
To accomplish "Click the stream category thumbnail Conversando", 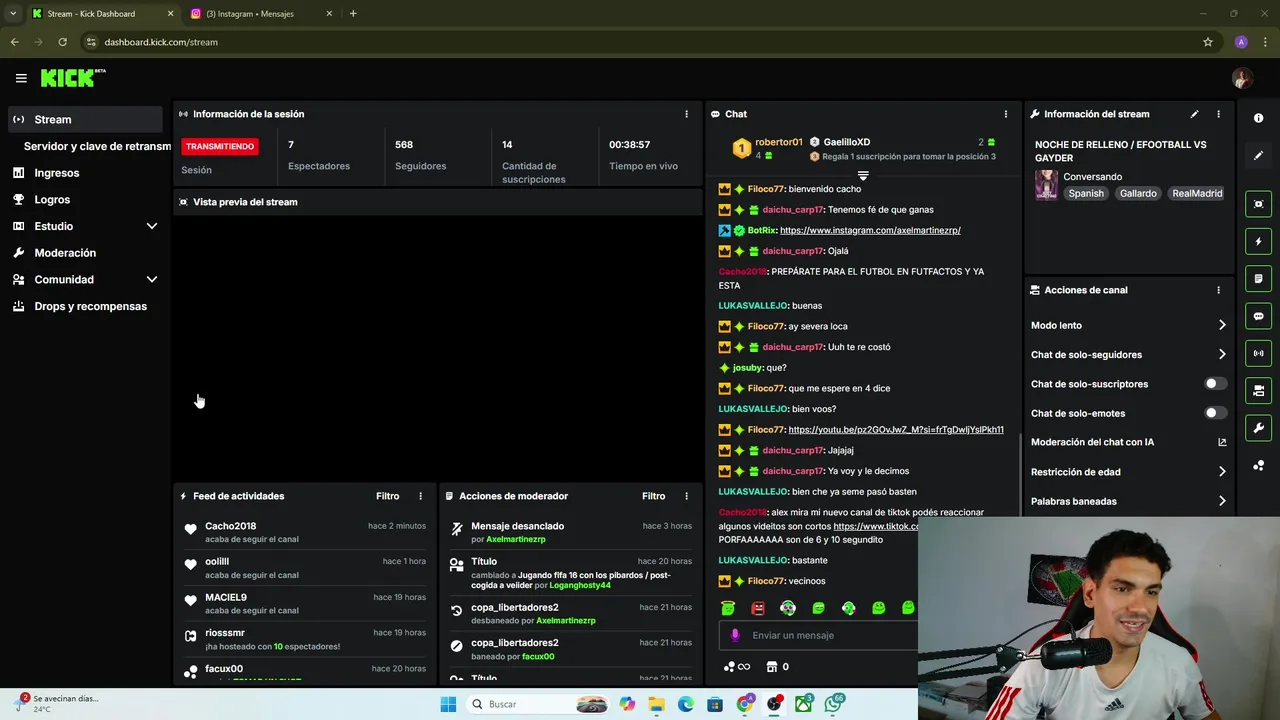I will point(1046,185).
